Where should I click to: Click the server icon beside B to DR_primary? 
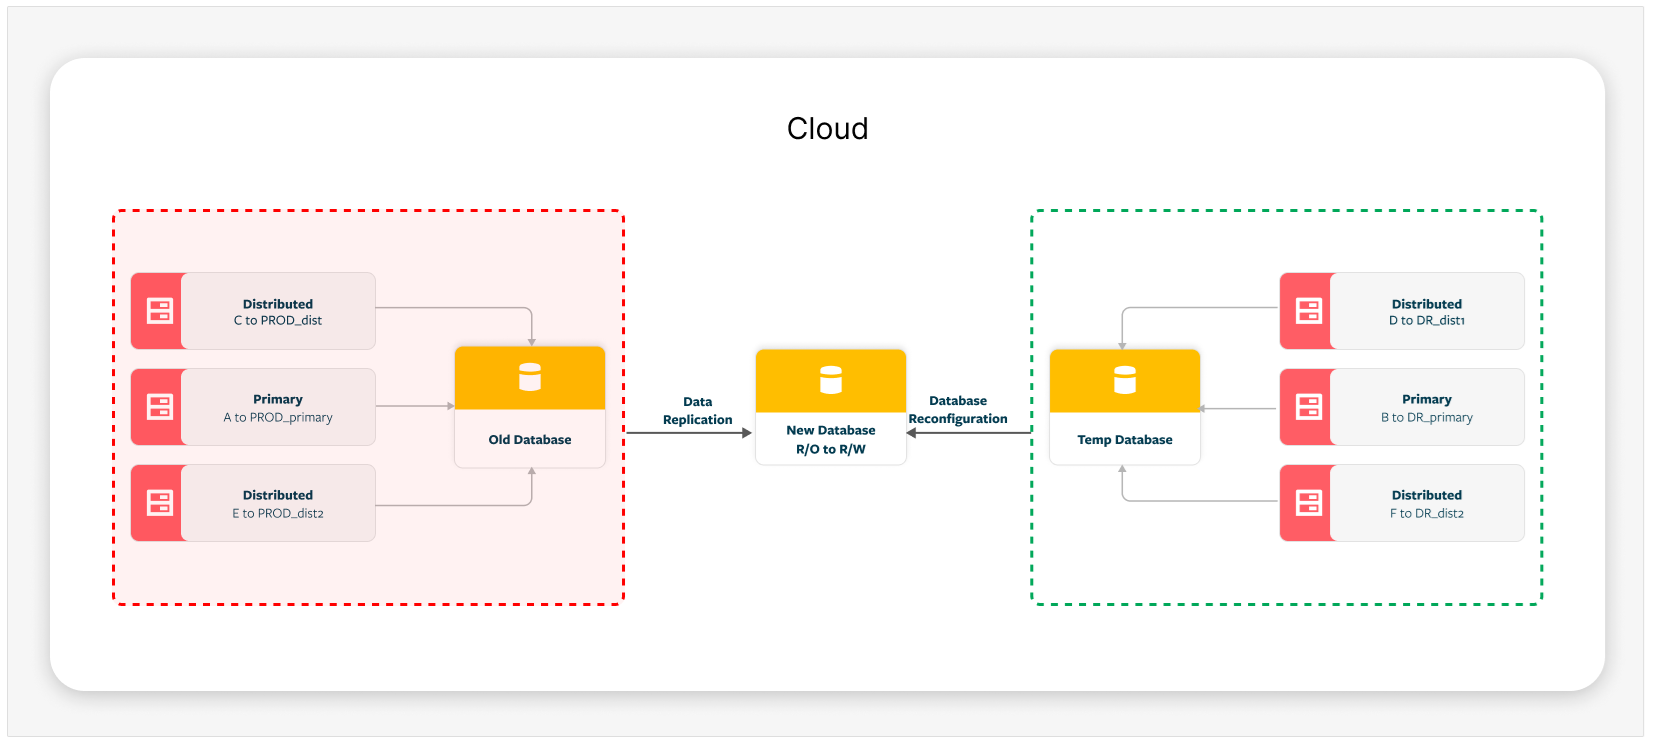tap(1308, 407)
